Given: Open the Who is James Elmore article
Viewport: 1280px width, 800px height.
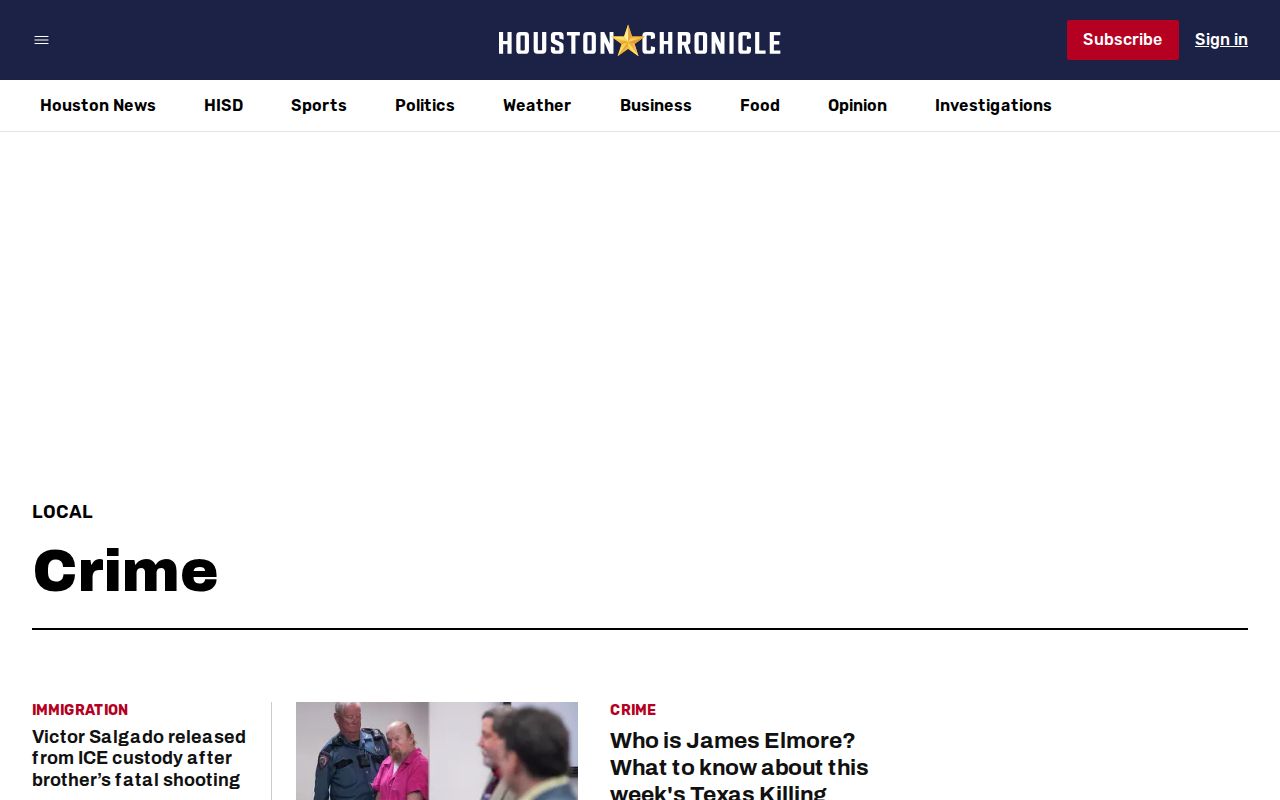Looking at the screenshot, I should tap(739, 766).
